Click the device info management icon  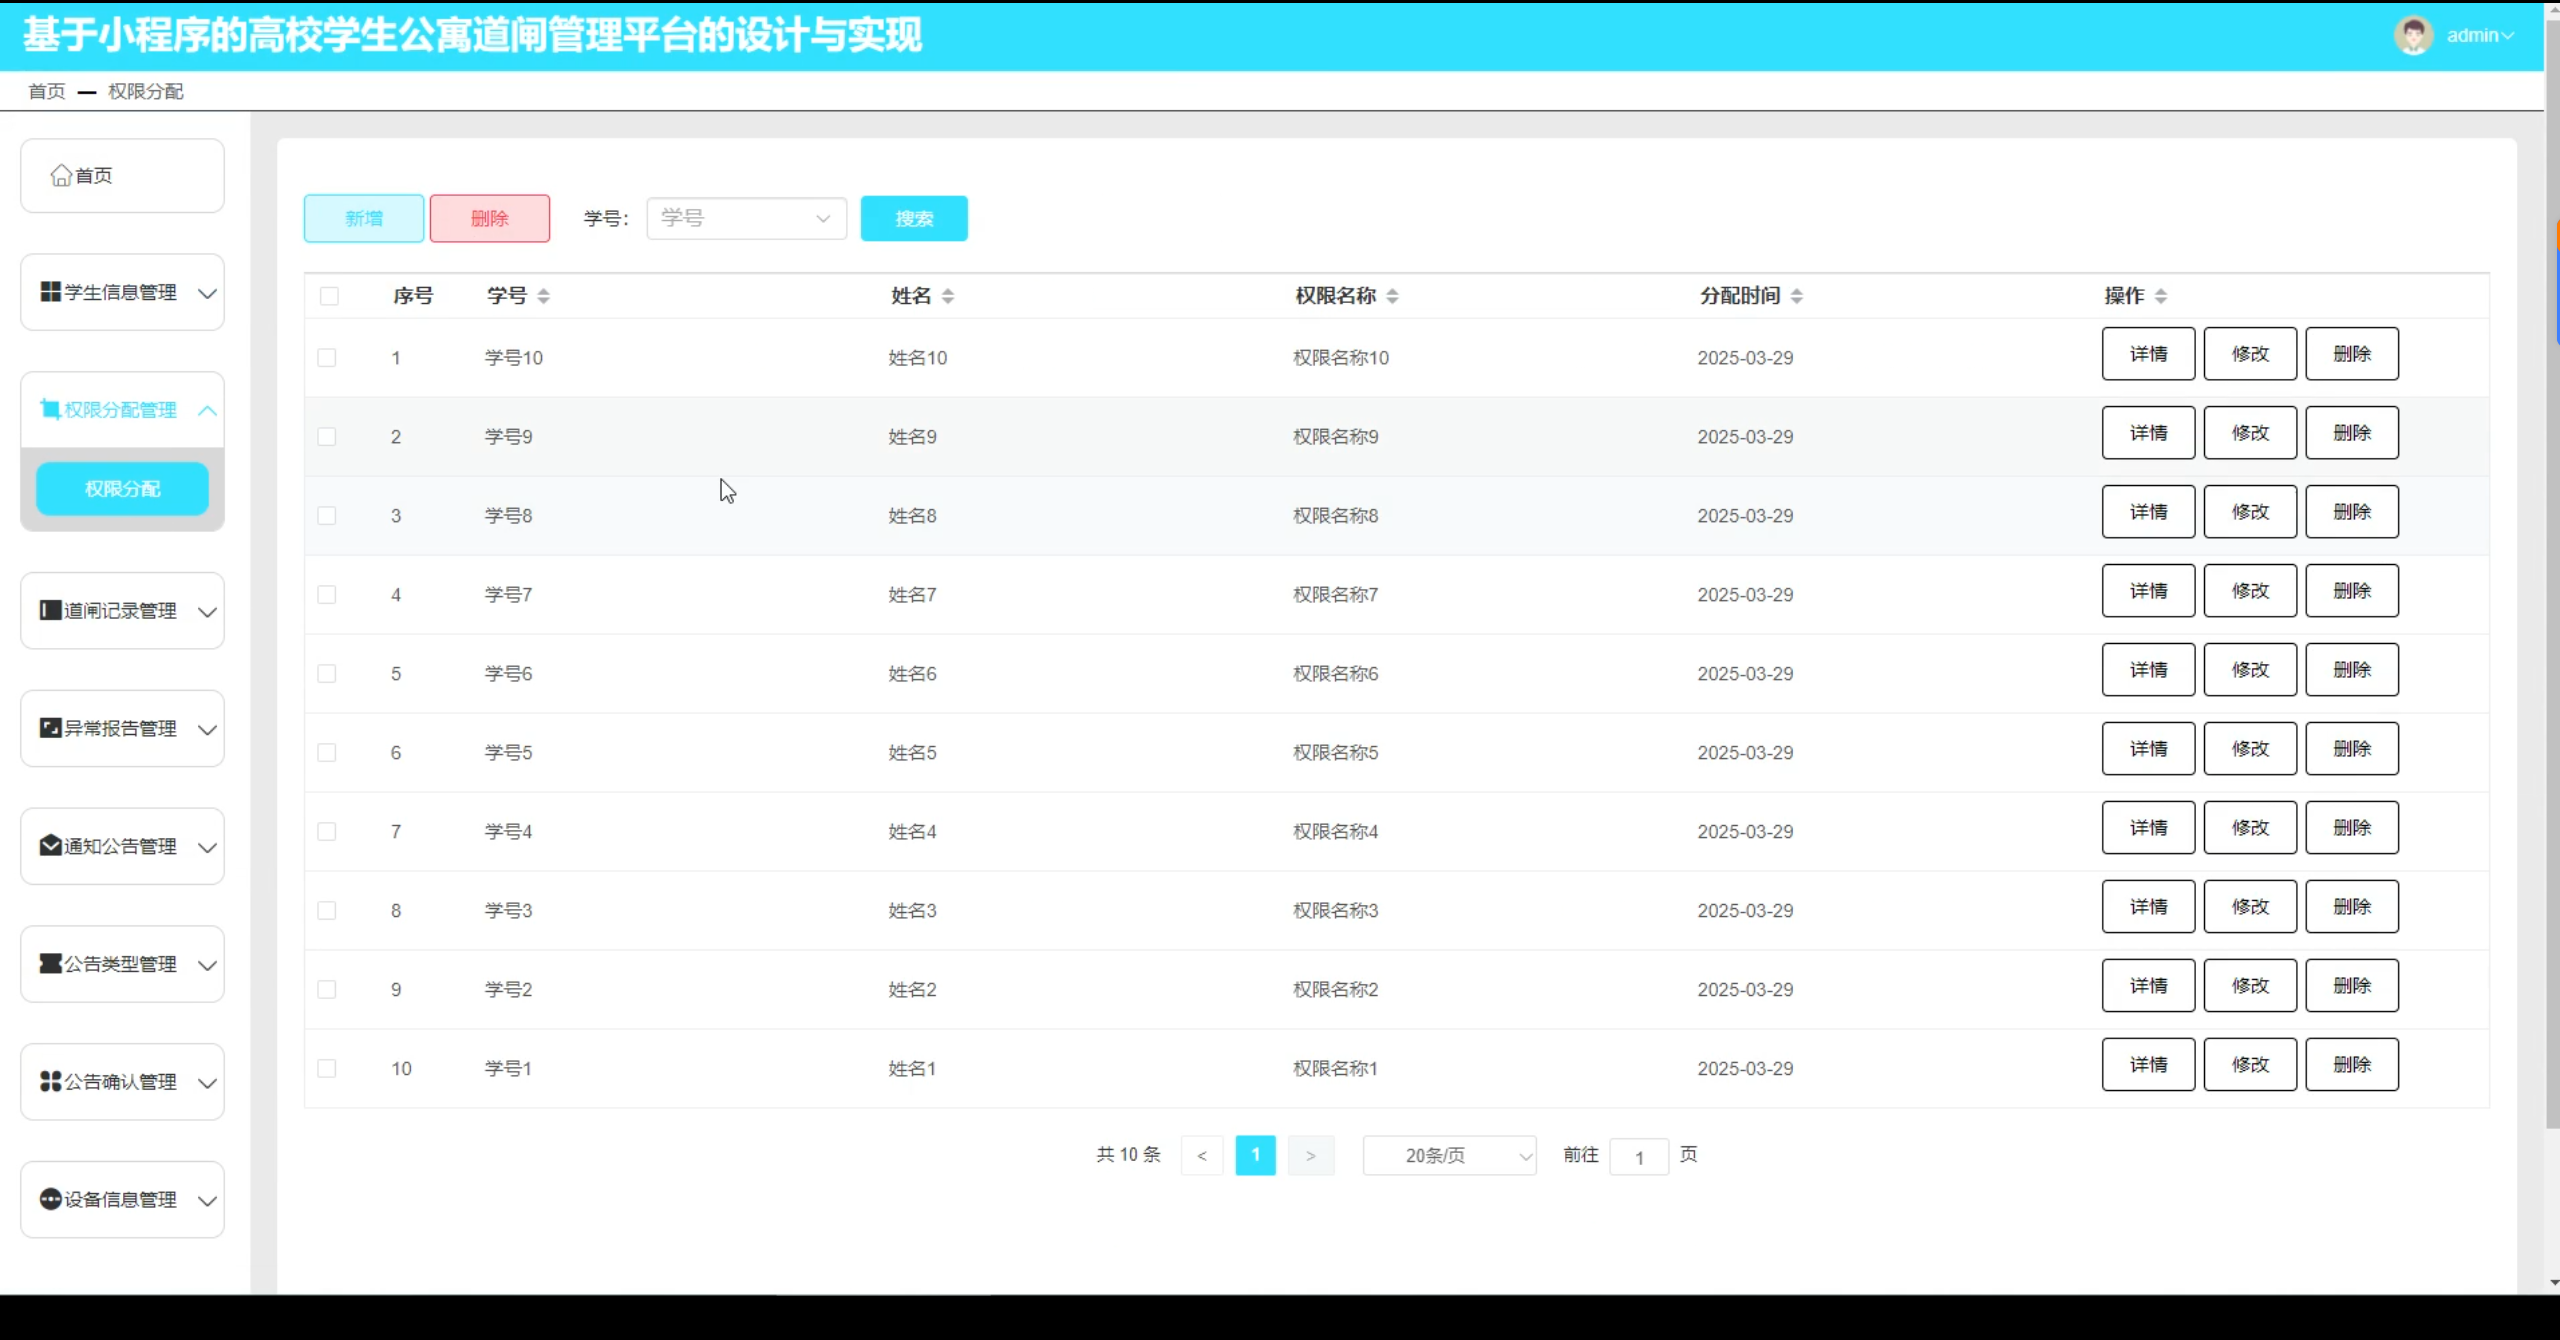[x=50, y=1199]
